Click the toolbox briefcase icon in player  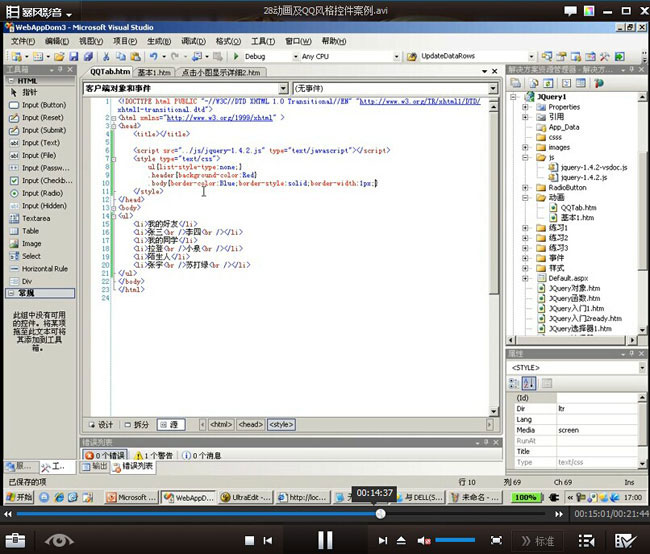click(x=15, y=540)
